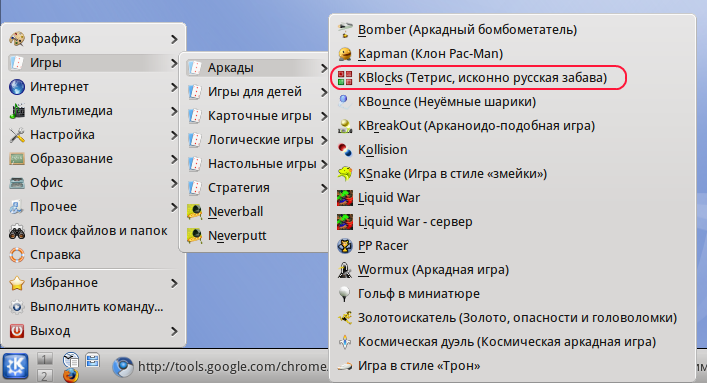Open the Образование category label
The width and height of the screenshot is (707, 383).
click(71, 159)
